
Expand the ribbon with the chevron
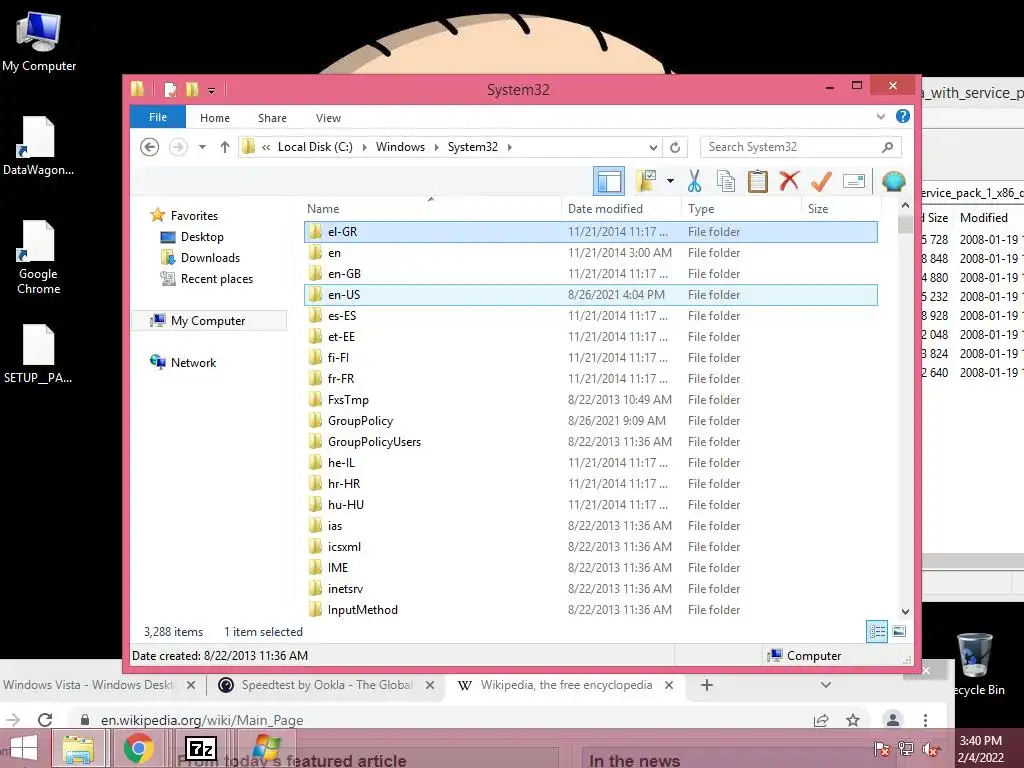coord(880,117)
